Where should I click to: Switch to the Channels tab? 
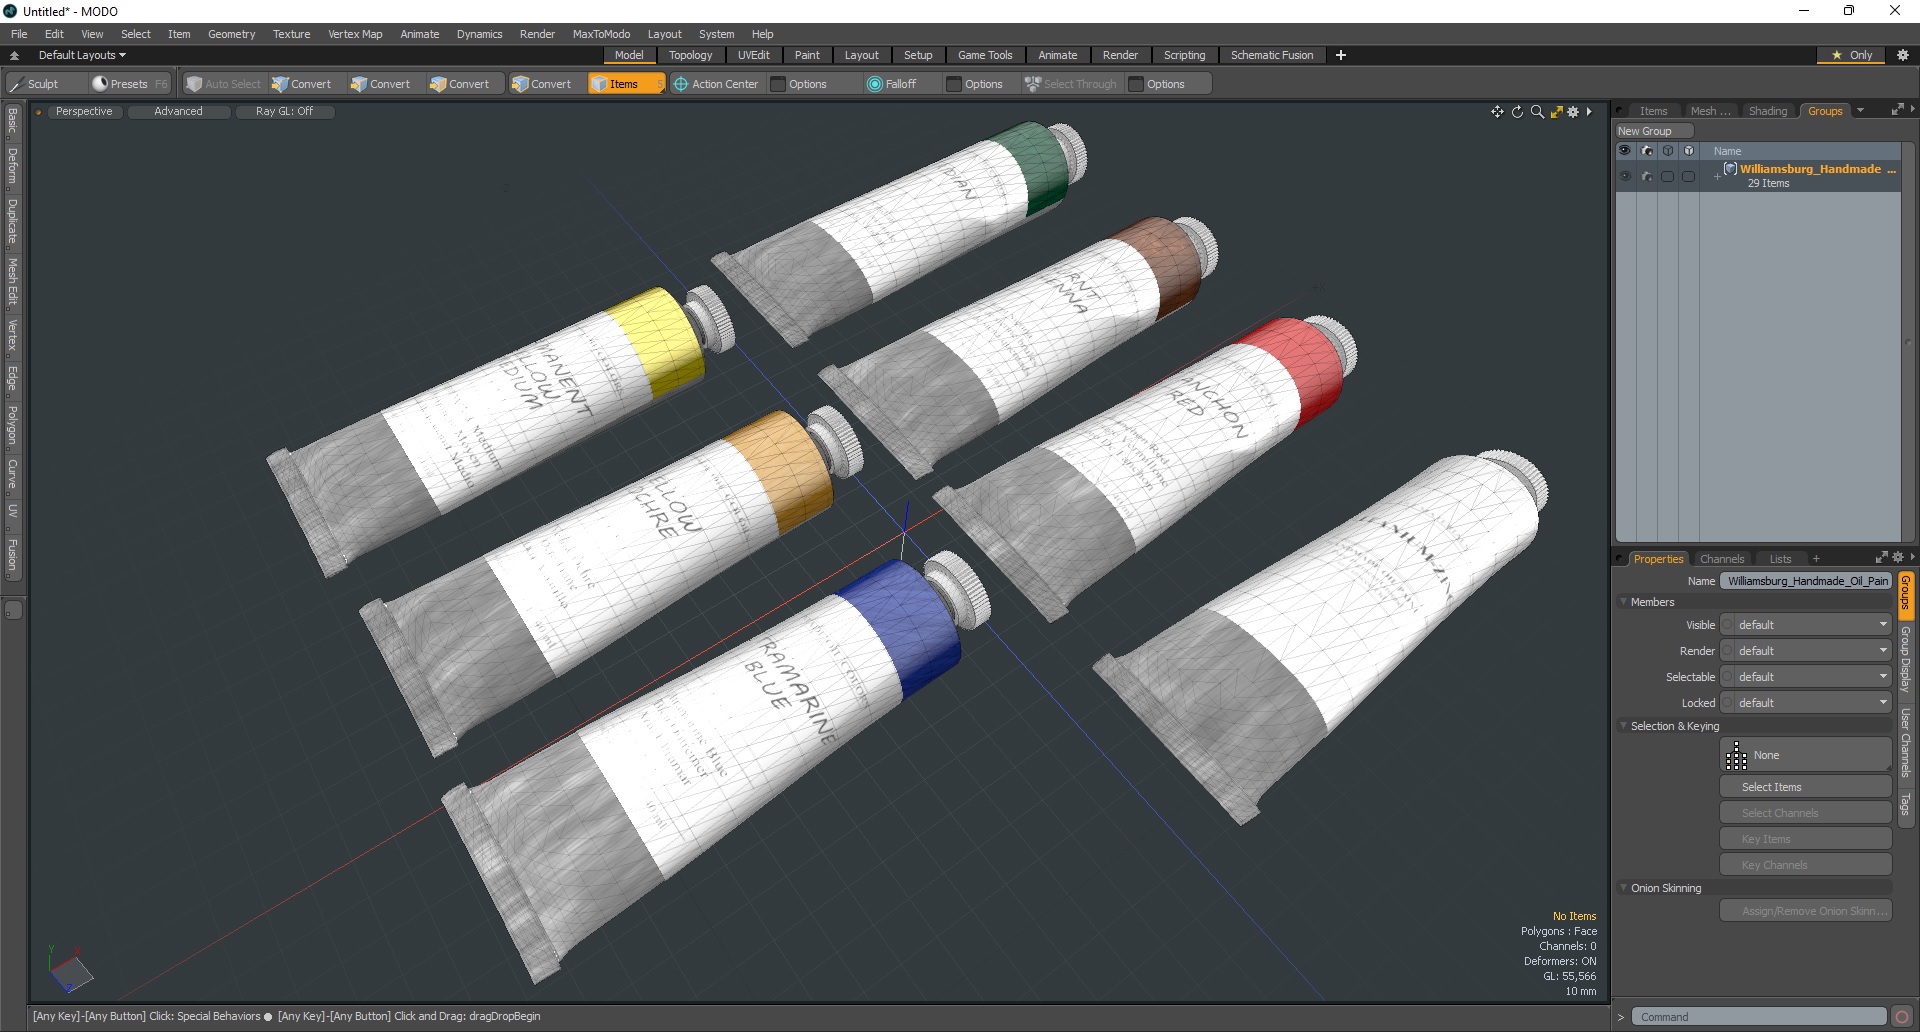(1721, 559)
